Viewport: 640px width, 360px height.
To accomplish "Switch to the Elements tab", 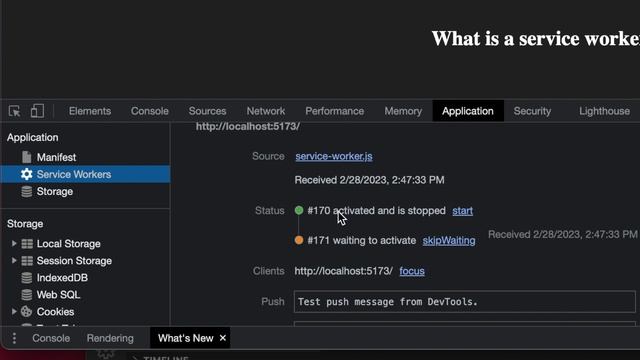I will coord(90,111).
